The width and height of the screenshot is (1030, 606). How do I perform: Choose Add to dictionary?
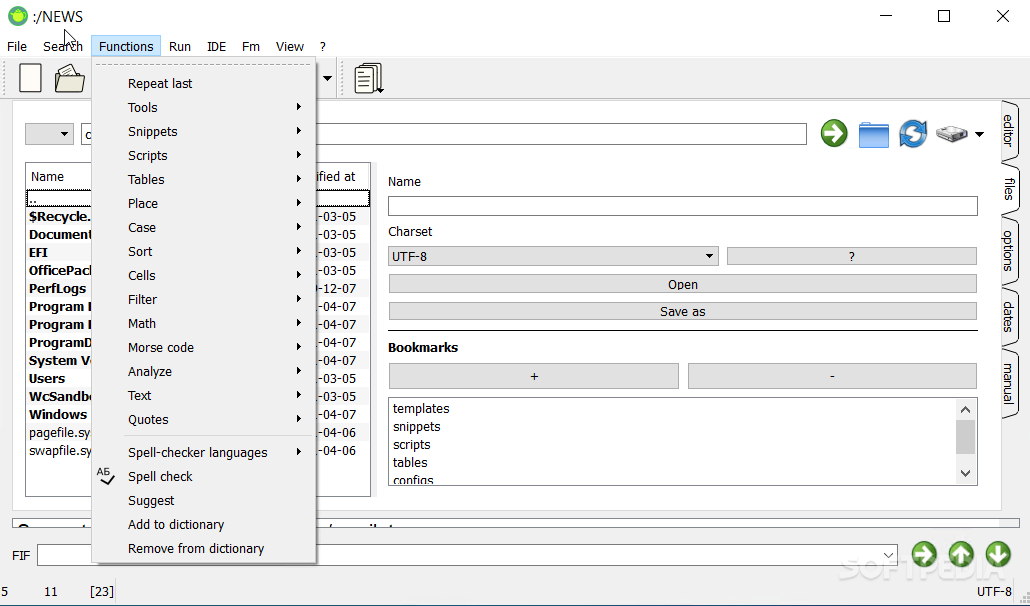(204, 525)
